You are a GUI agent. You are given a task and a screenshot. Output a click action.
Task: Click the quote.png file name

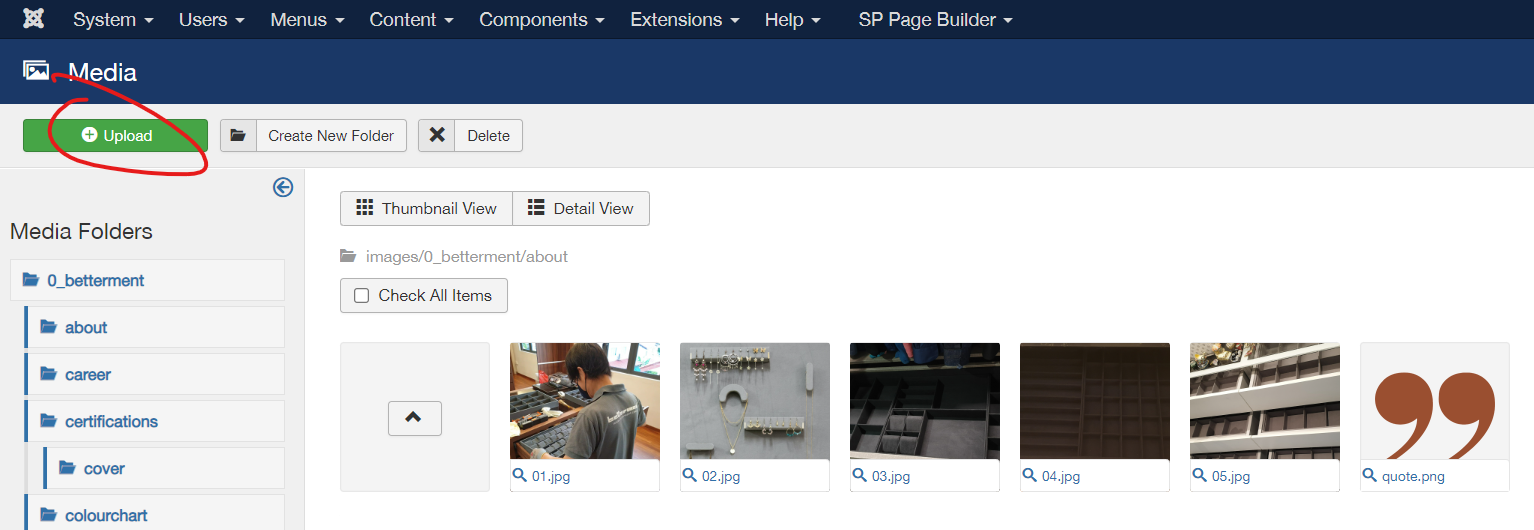pyautogui.click(x=1413, y=477)
